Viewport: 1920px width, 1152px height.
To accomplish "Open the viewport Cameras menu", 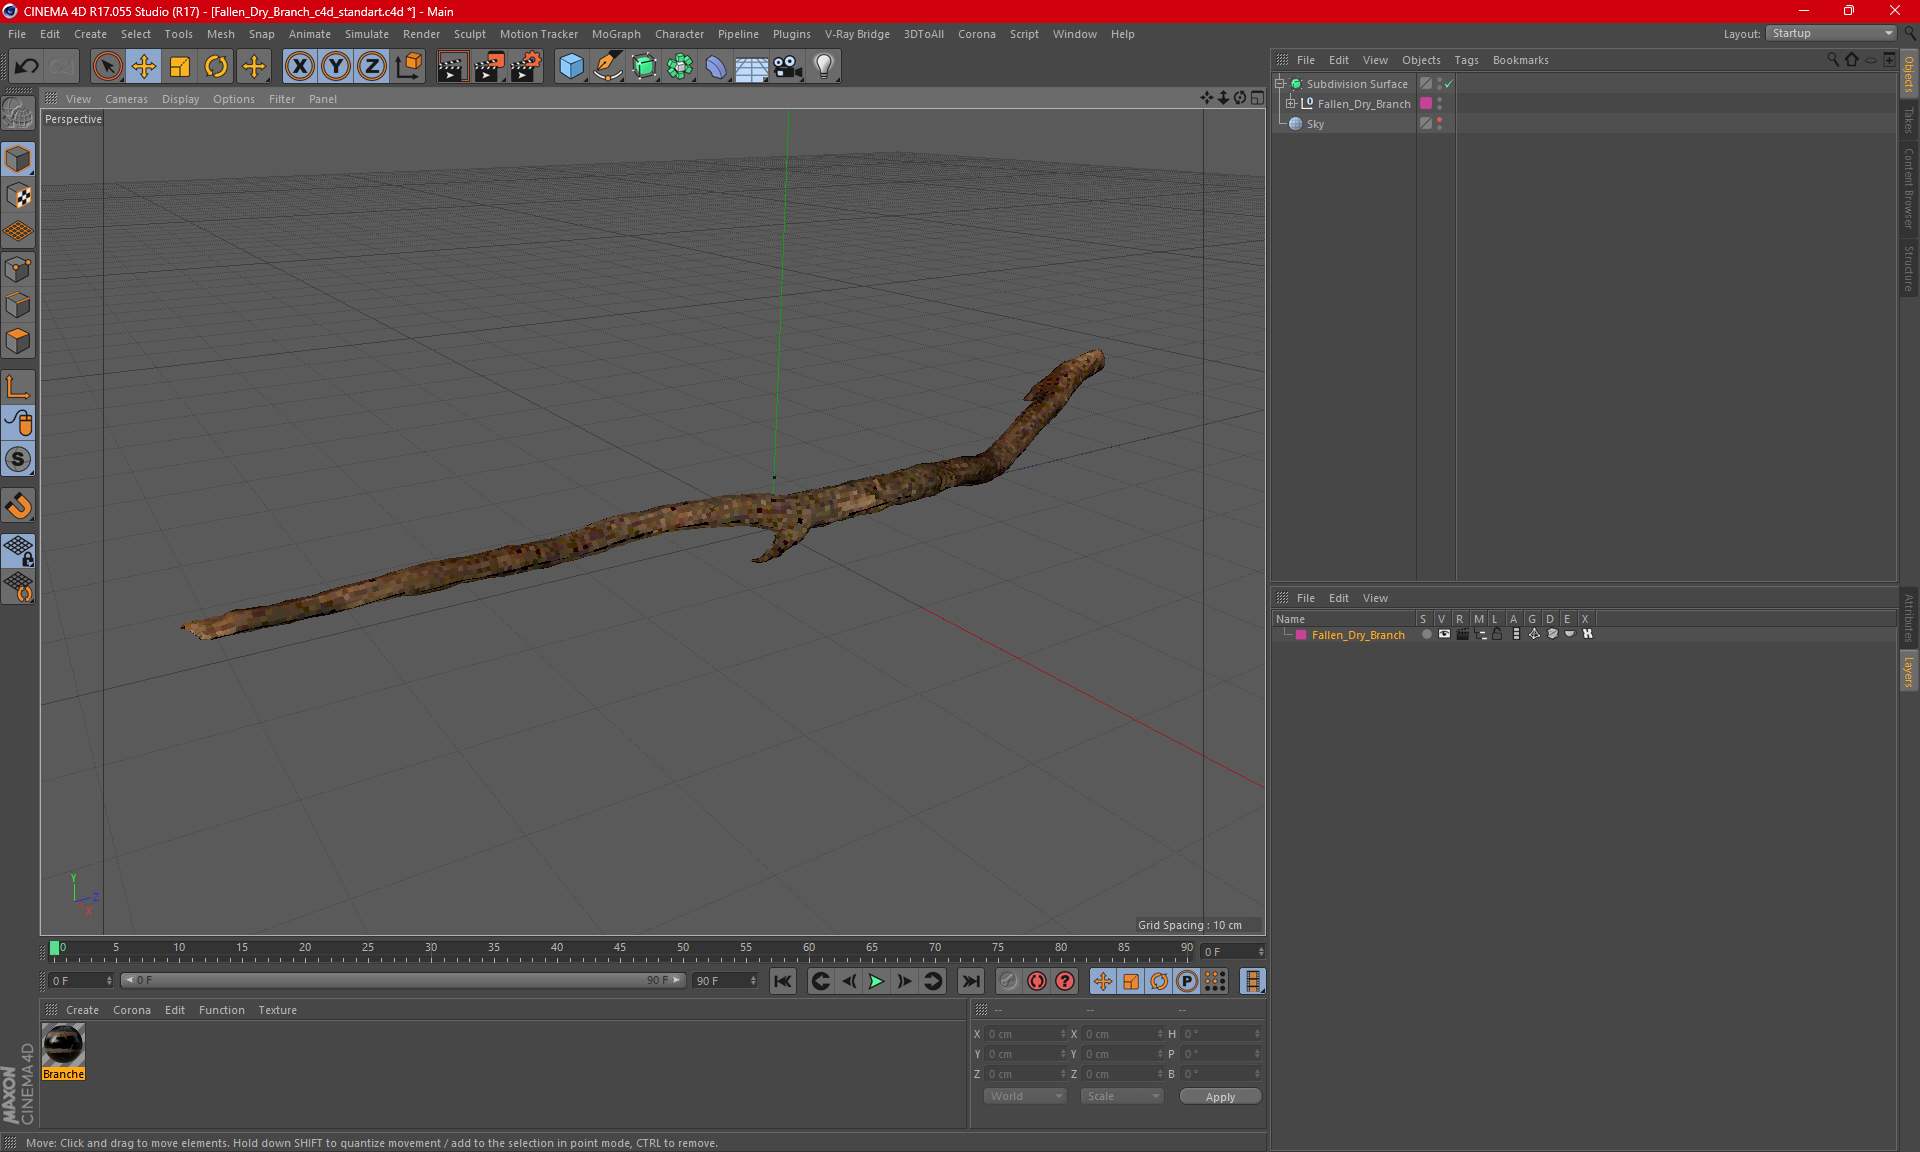I will 126,99.
